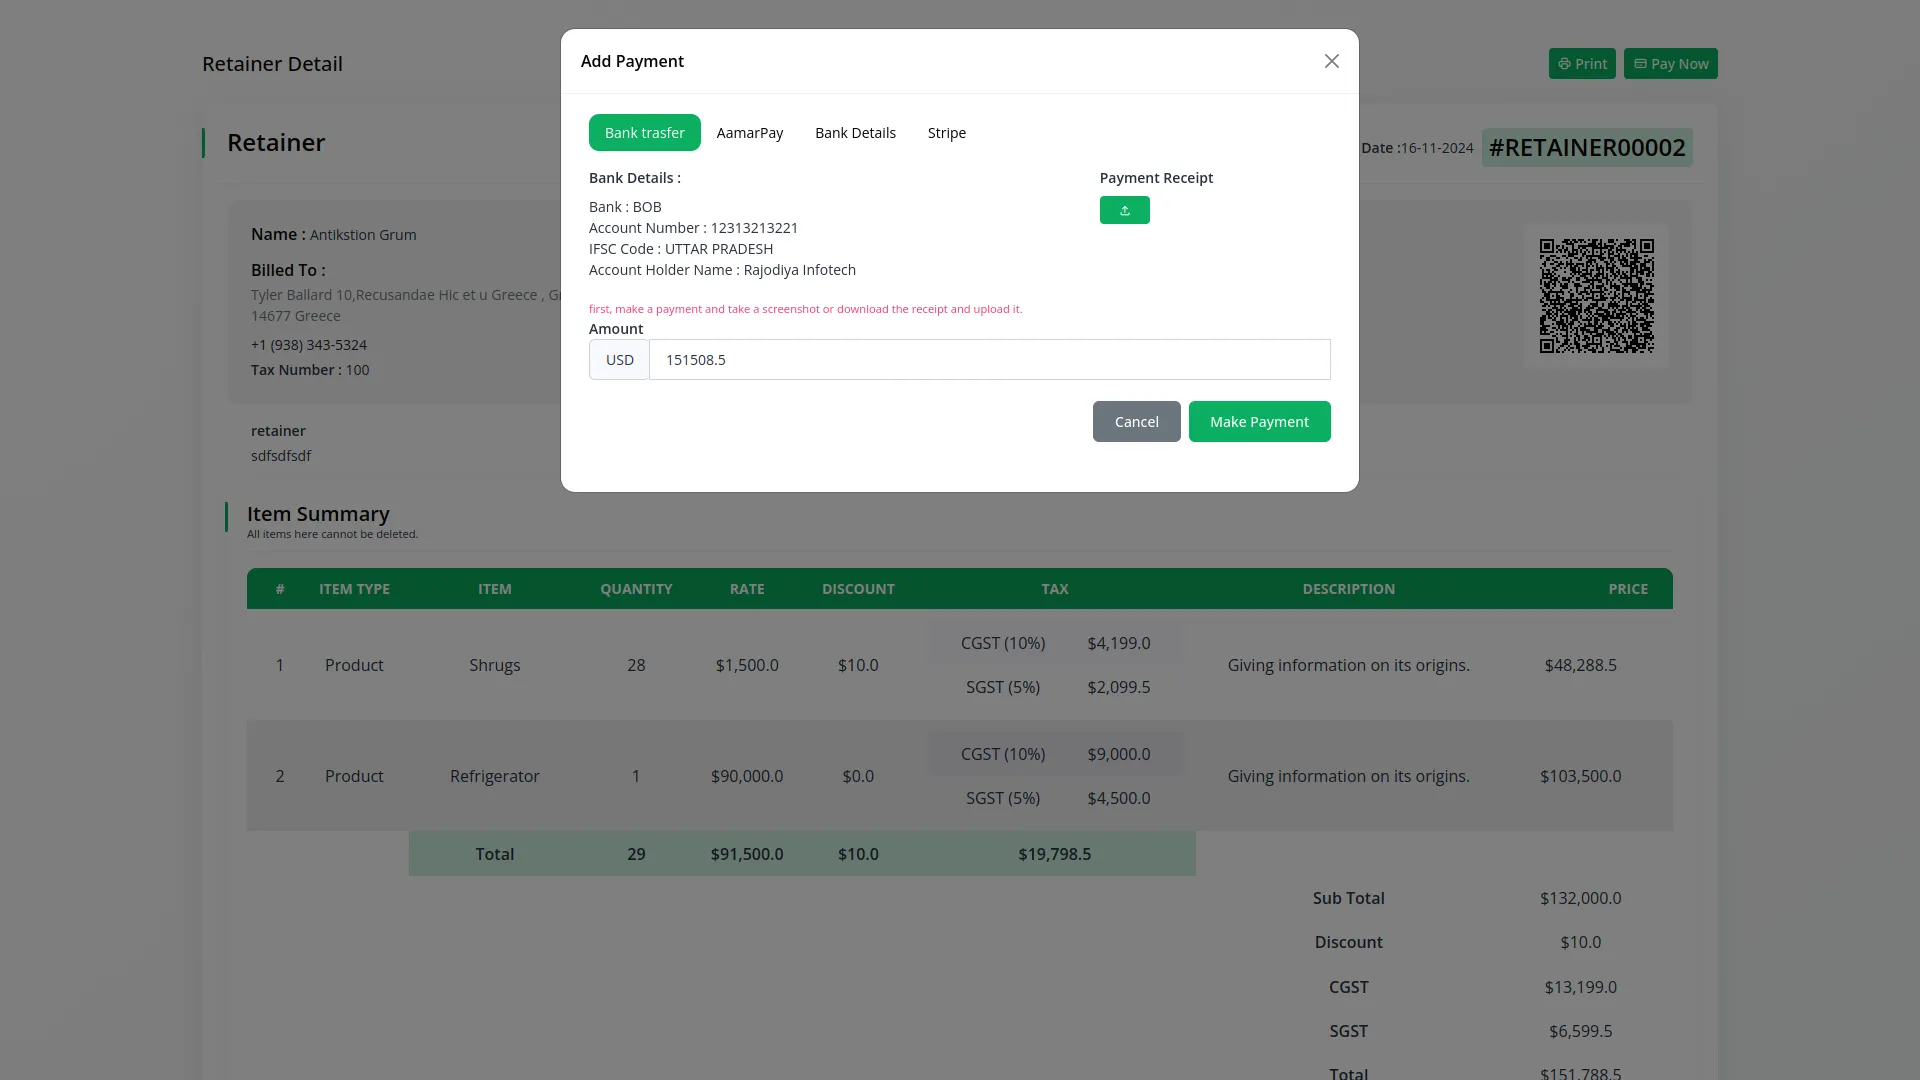The height and width of the screenshot is (1080, 1920).
Task: Click the Refrigerator item row
Action: [495, 776]
